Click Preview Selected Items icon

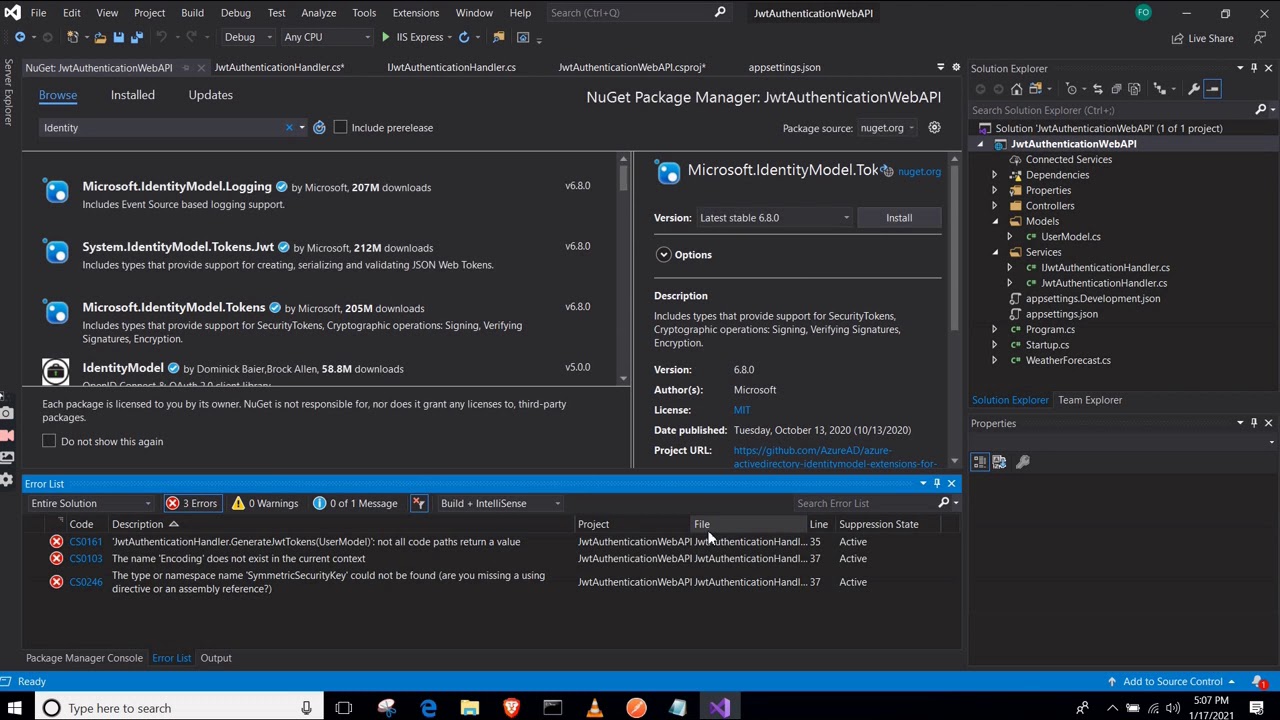[x=1213, y=89]
